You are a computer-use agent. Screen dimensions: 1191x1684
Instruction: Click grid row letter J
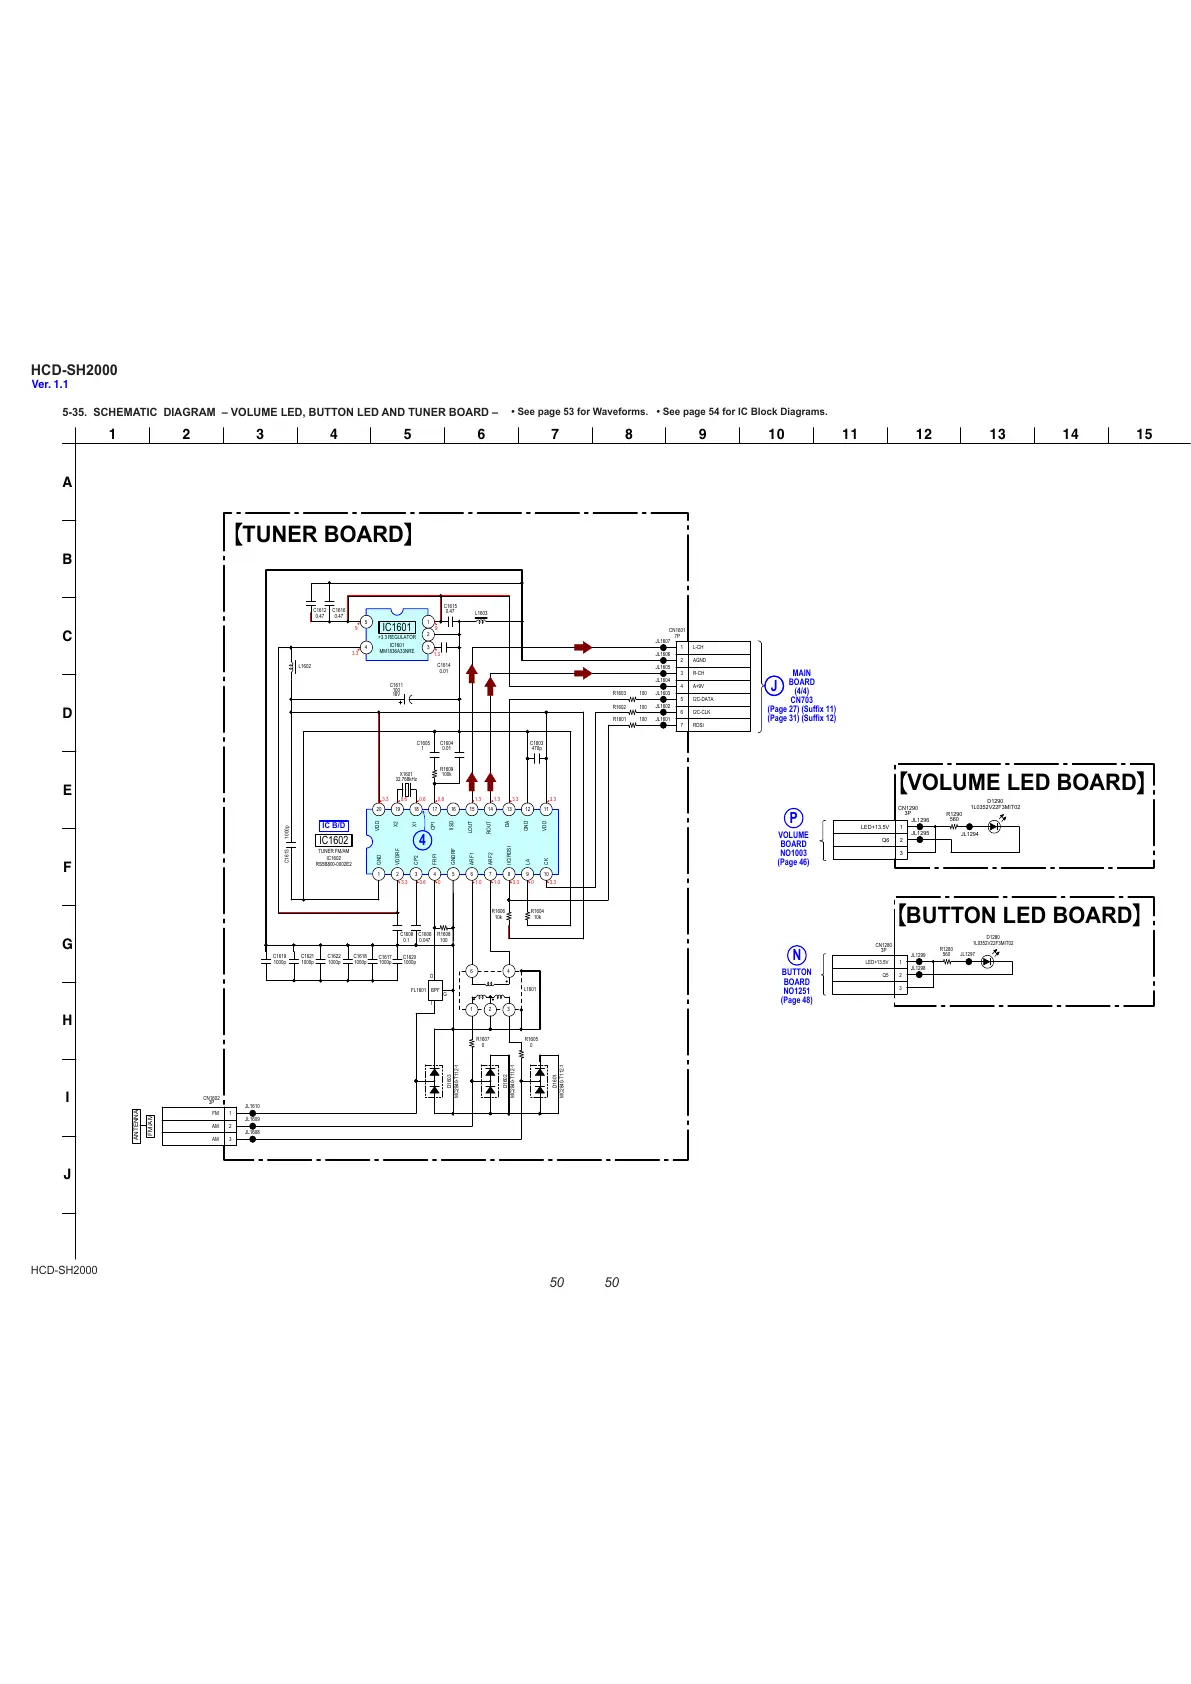click(x=67, y=1174)
